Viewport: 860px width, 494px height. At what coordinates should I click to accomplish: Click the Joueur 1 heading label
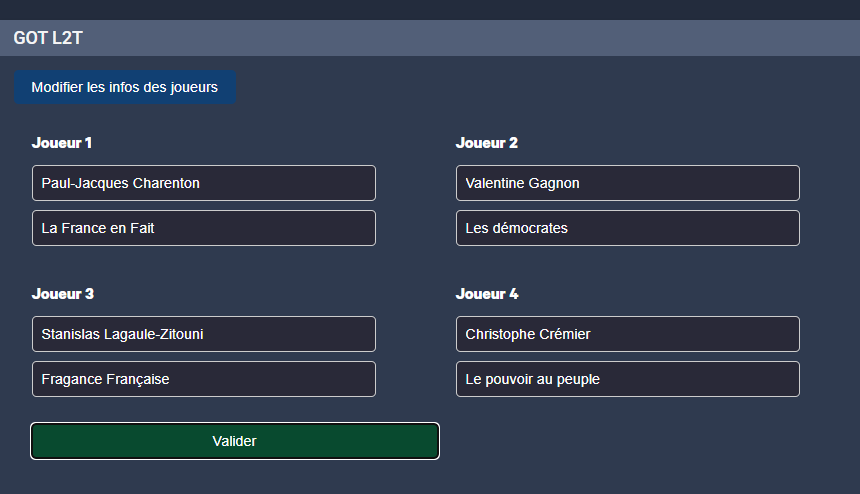[62, 143]
